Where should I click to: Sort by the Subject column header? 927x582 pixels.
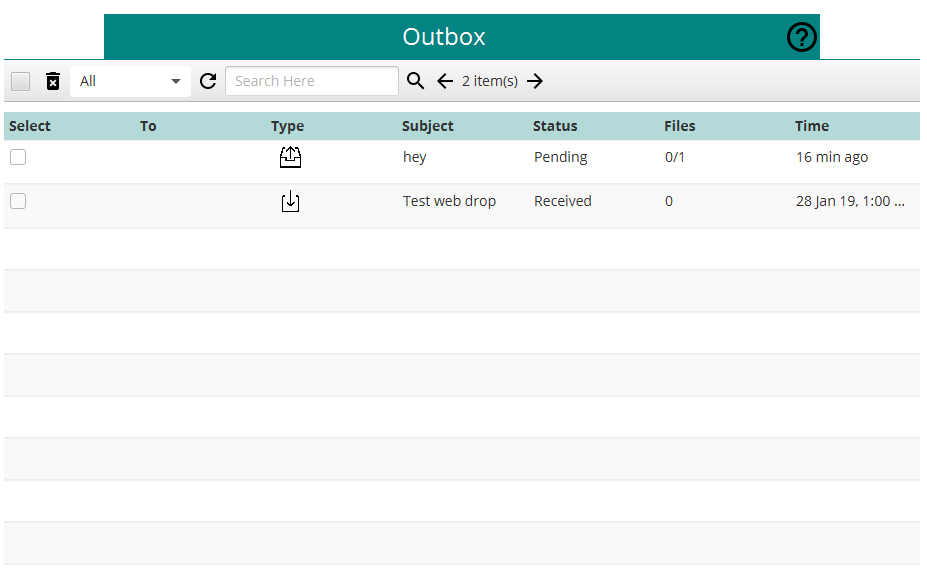pyautogui.click(x=427, y=126)
